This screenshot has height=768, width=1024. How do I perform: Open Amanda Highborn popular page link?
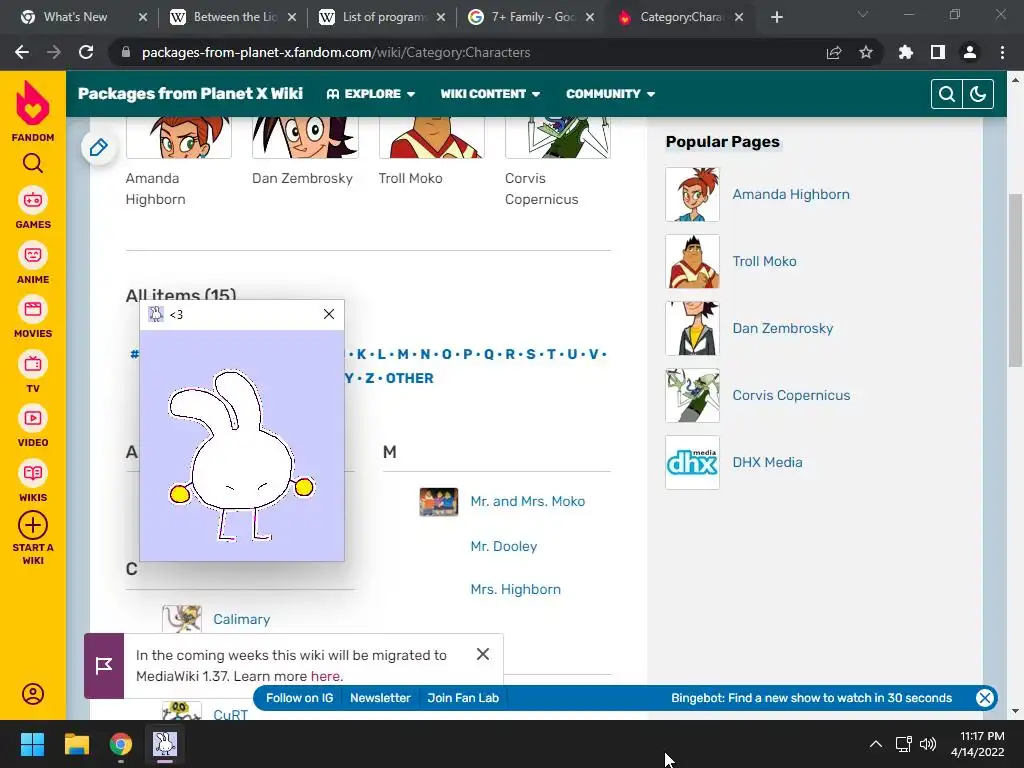point(791,194)
